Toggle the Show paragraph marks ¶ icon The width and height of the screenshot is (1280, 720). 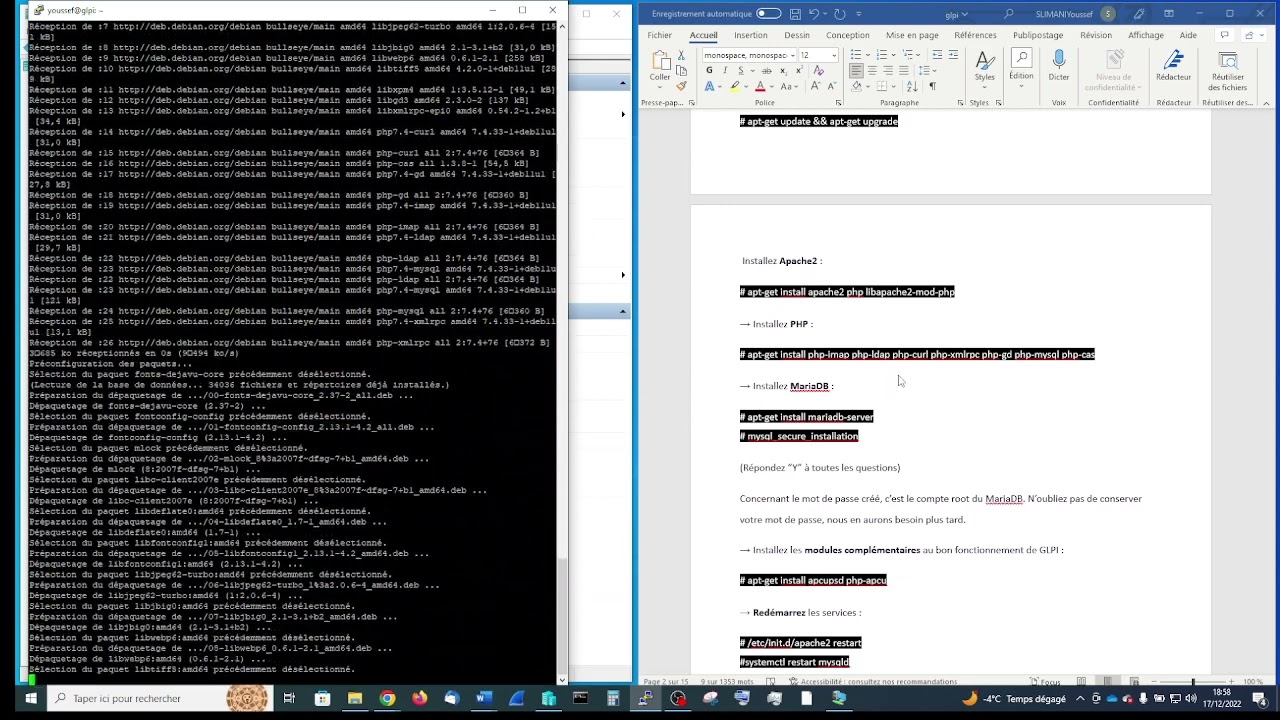pyautogui.click(x=932, y=86)
